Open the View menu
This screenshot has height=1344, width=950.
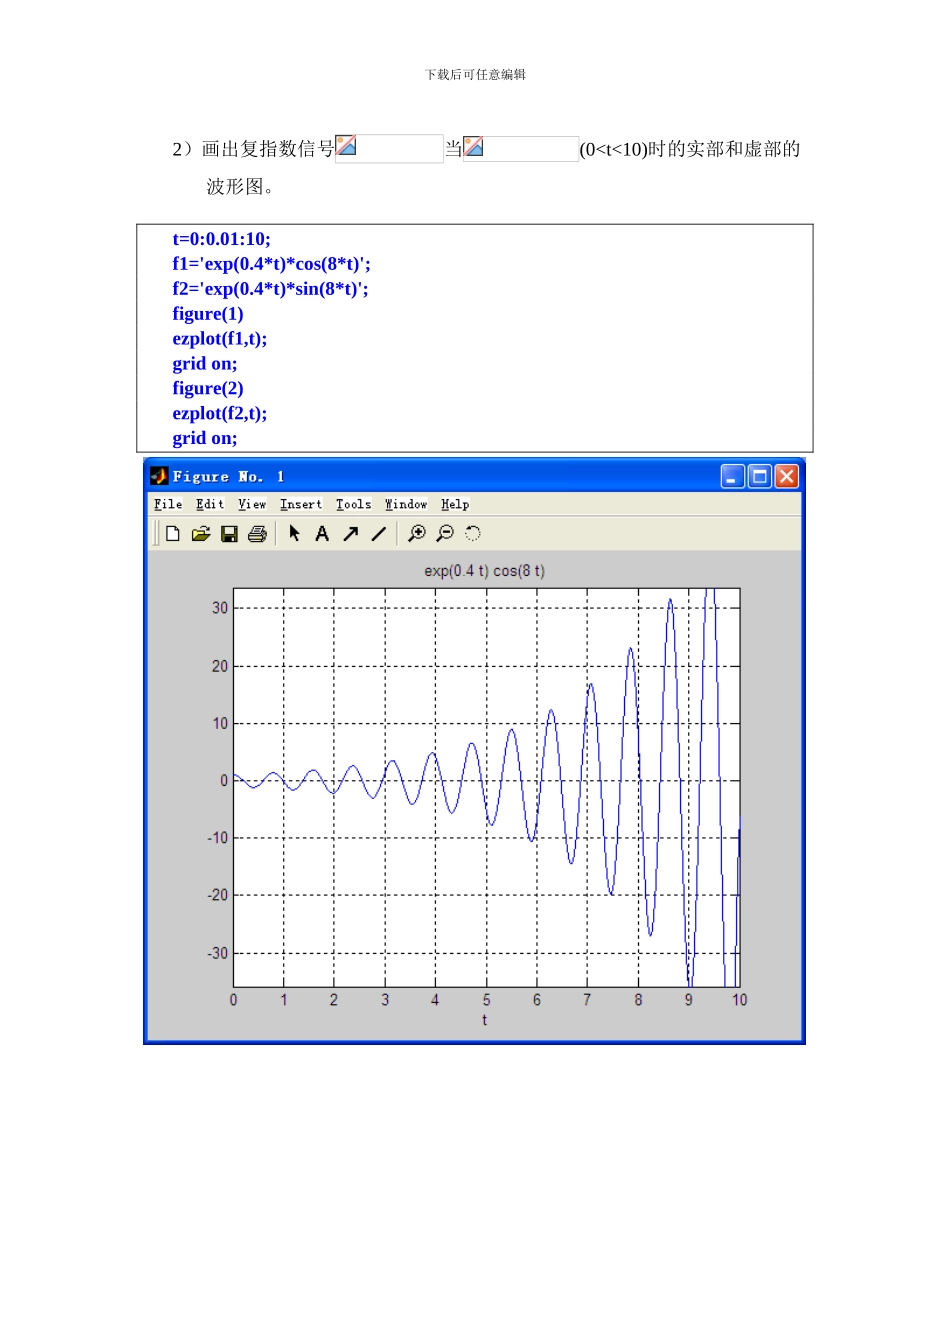[x=252, y=504]
